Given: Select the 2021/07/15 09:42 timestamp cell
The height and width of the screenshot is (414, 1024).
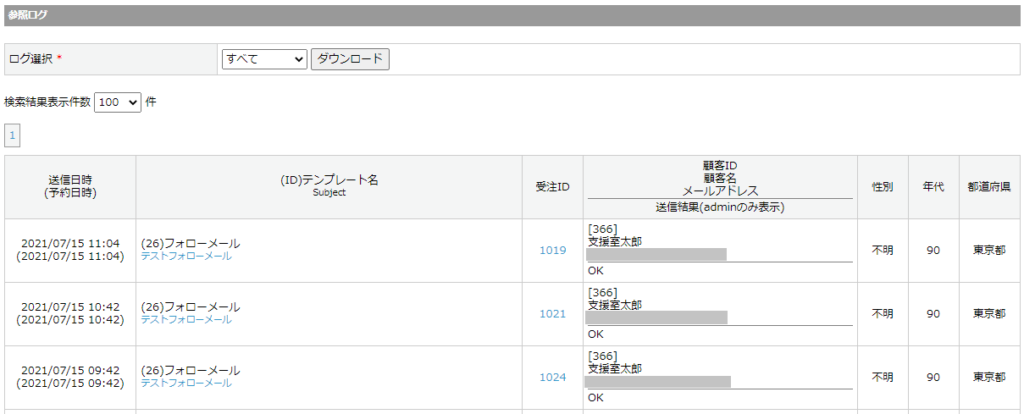Looking at the screenshot, I should 71,377.
